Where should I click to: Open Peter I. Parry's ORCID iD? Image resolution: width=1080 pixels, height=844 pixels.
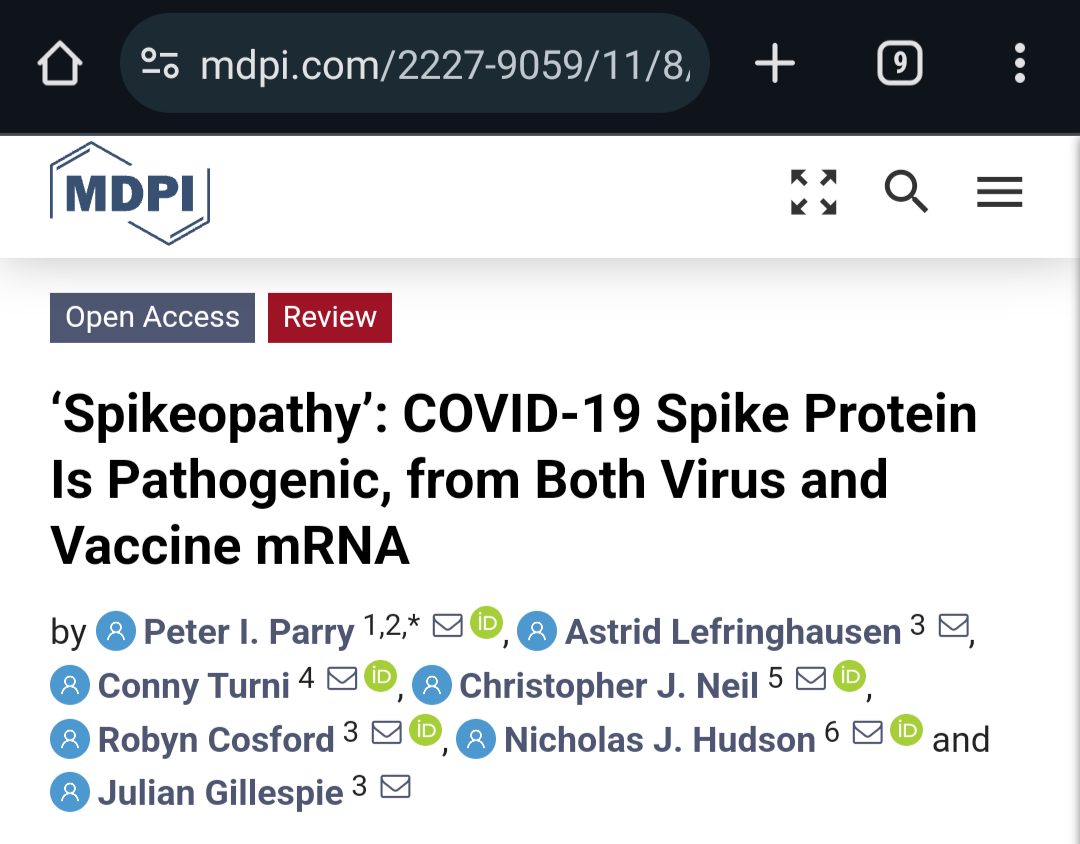[x=486, y=622]
